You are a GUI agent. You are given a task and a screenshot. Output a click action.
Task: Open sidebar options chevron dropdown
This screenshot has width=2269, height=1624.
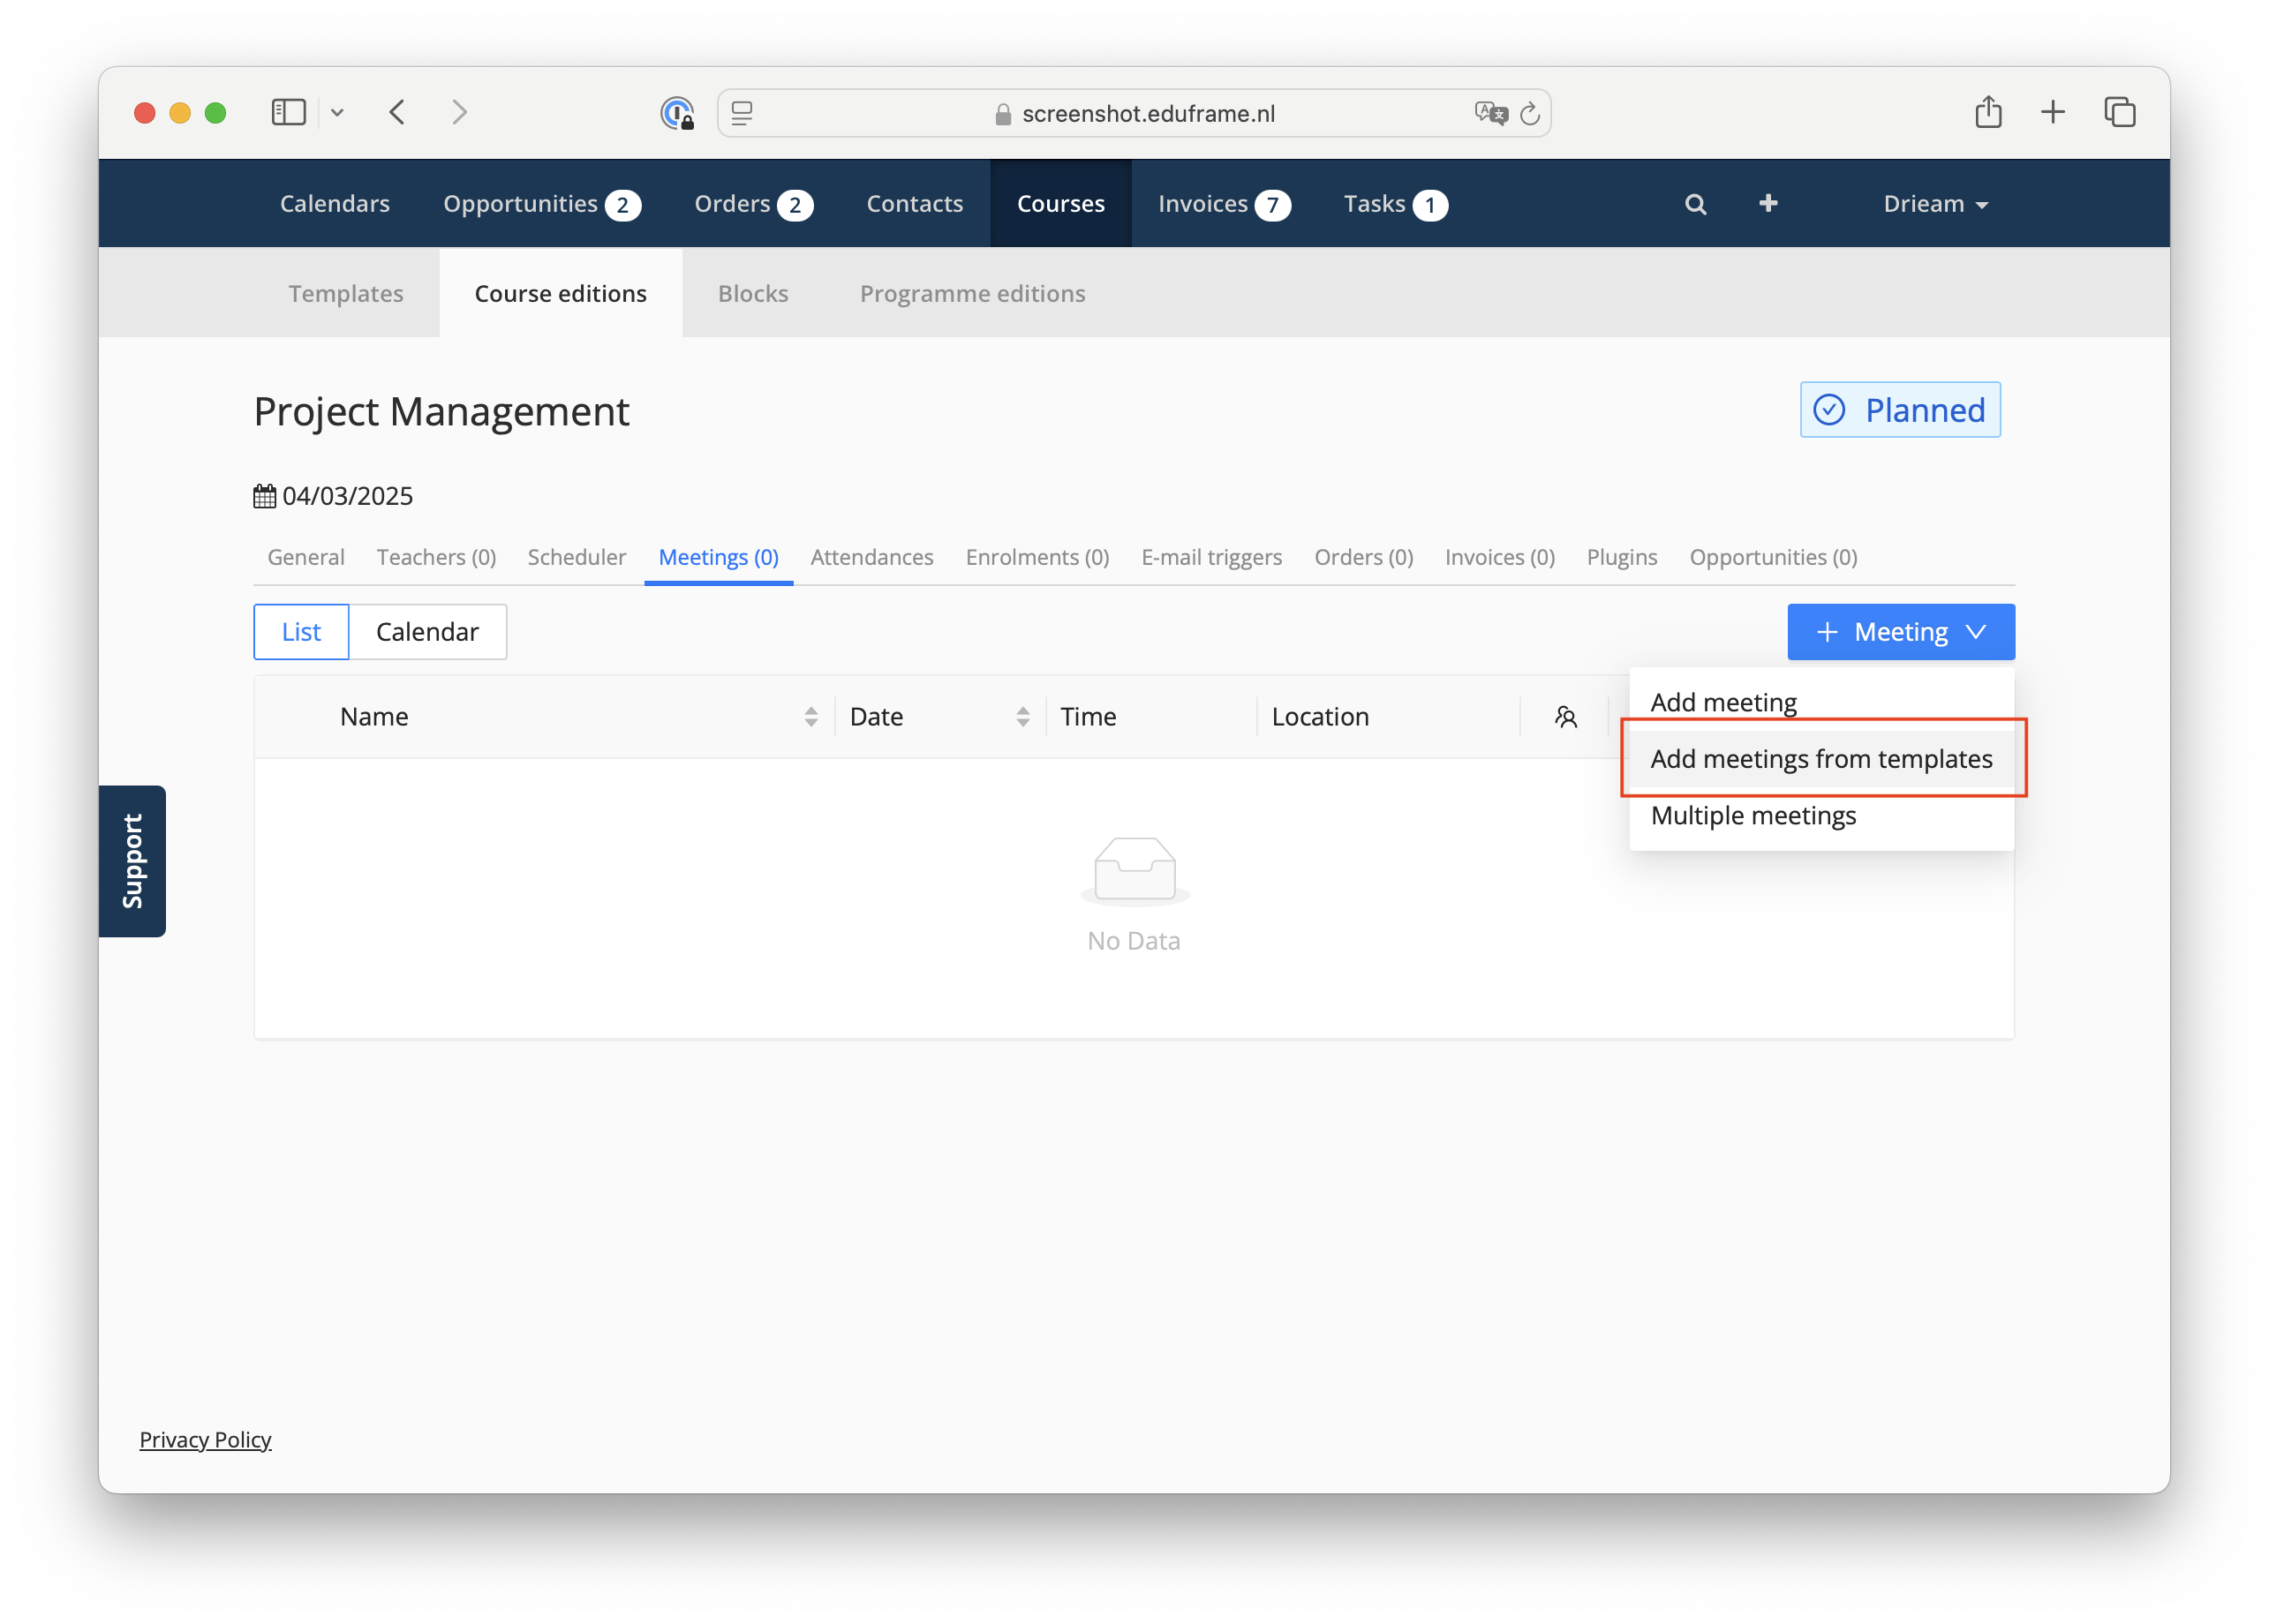coord(337,112)
